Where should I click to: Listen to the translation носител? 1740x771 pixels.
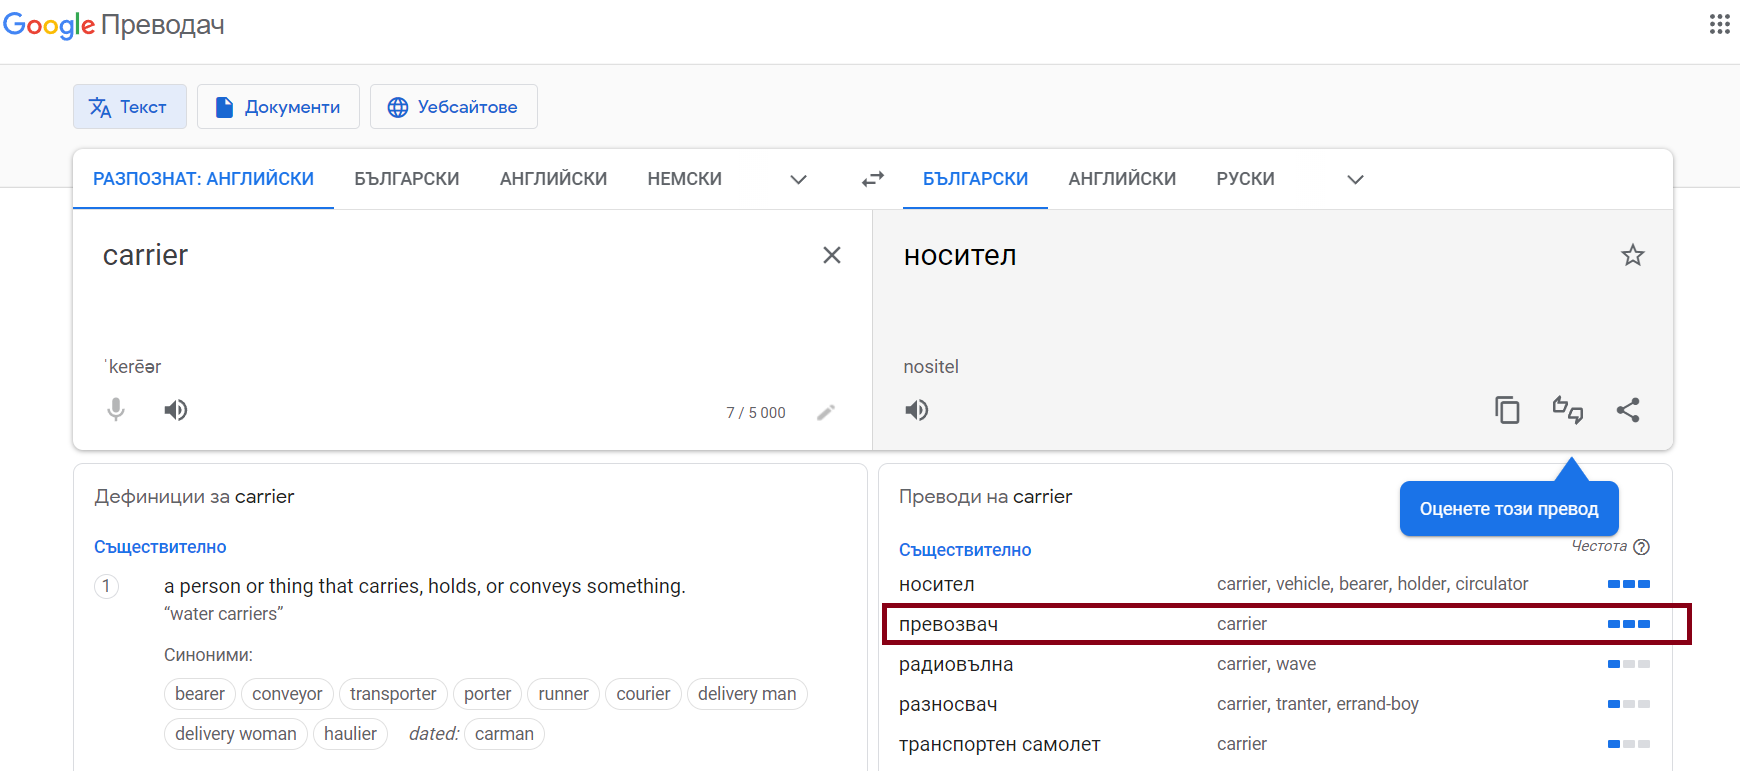coord(917,410)
